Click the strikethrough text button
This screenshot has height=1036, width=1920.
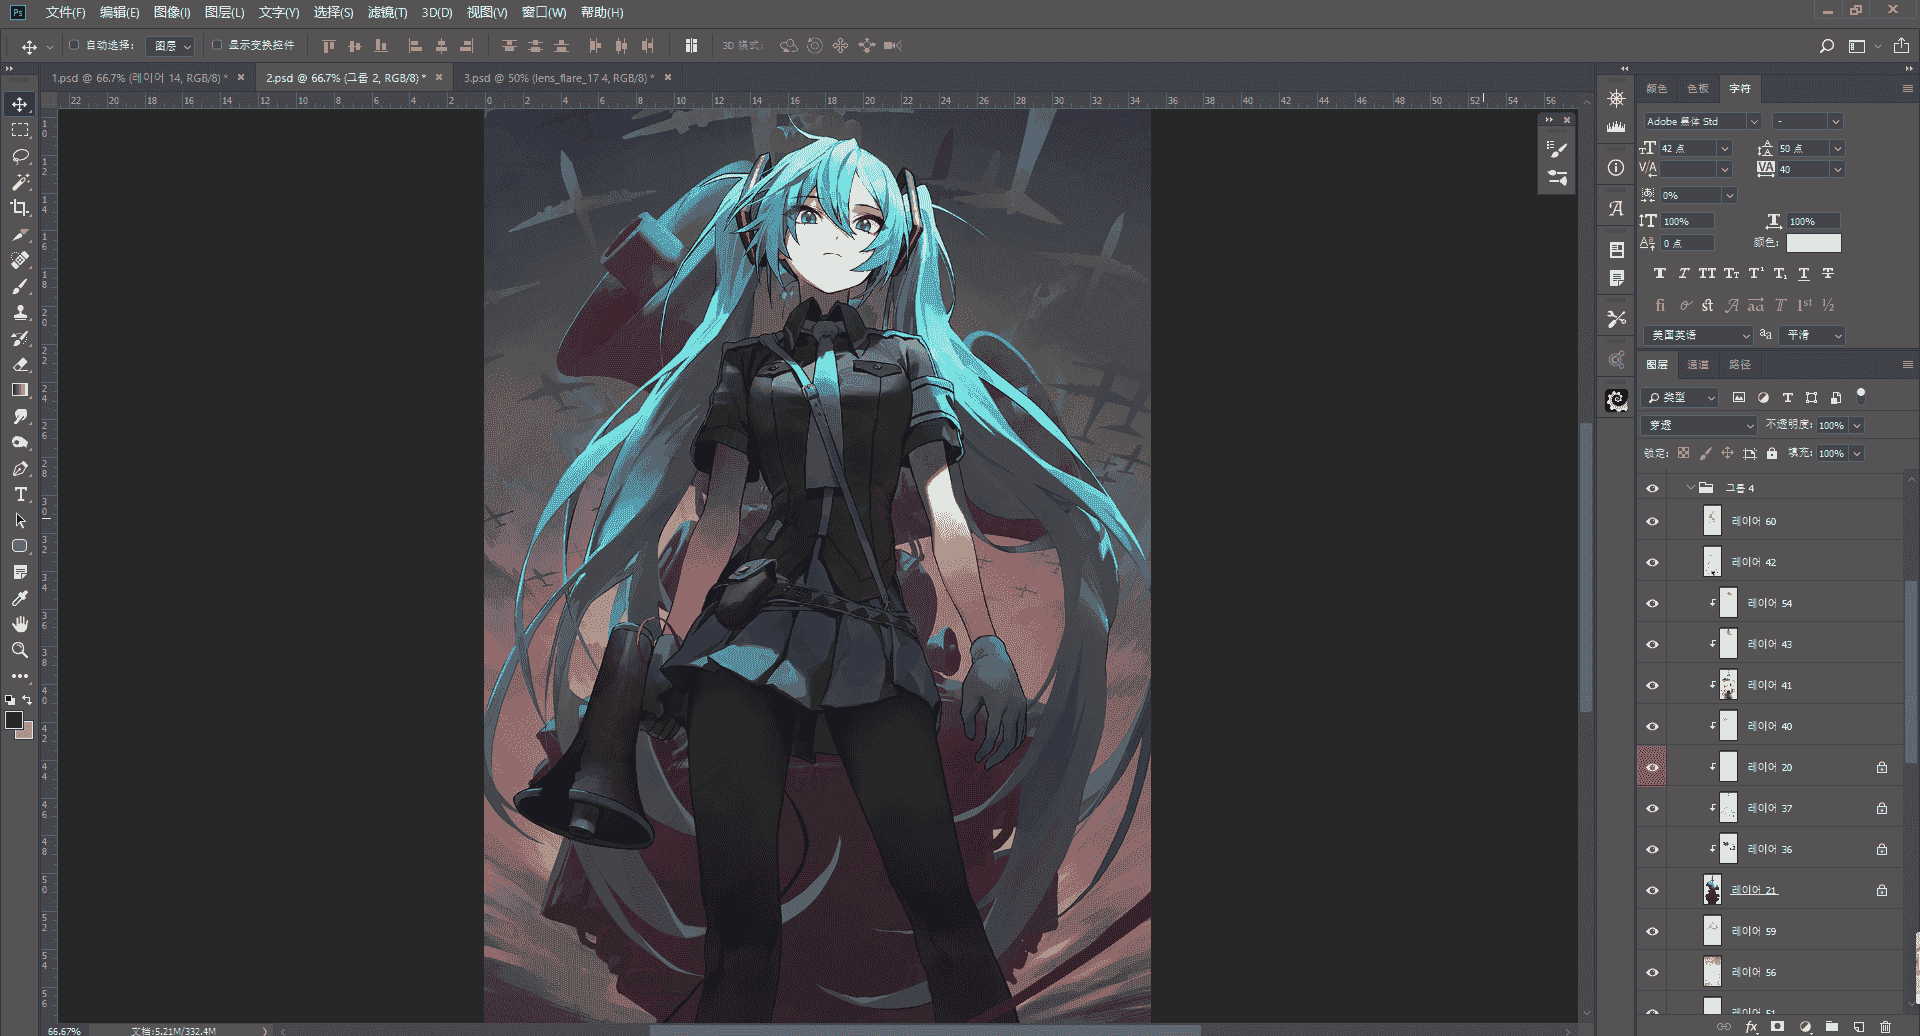pos(1828,273)
